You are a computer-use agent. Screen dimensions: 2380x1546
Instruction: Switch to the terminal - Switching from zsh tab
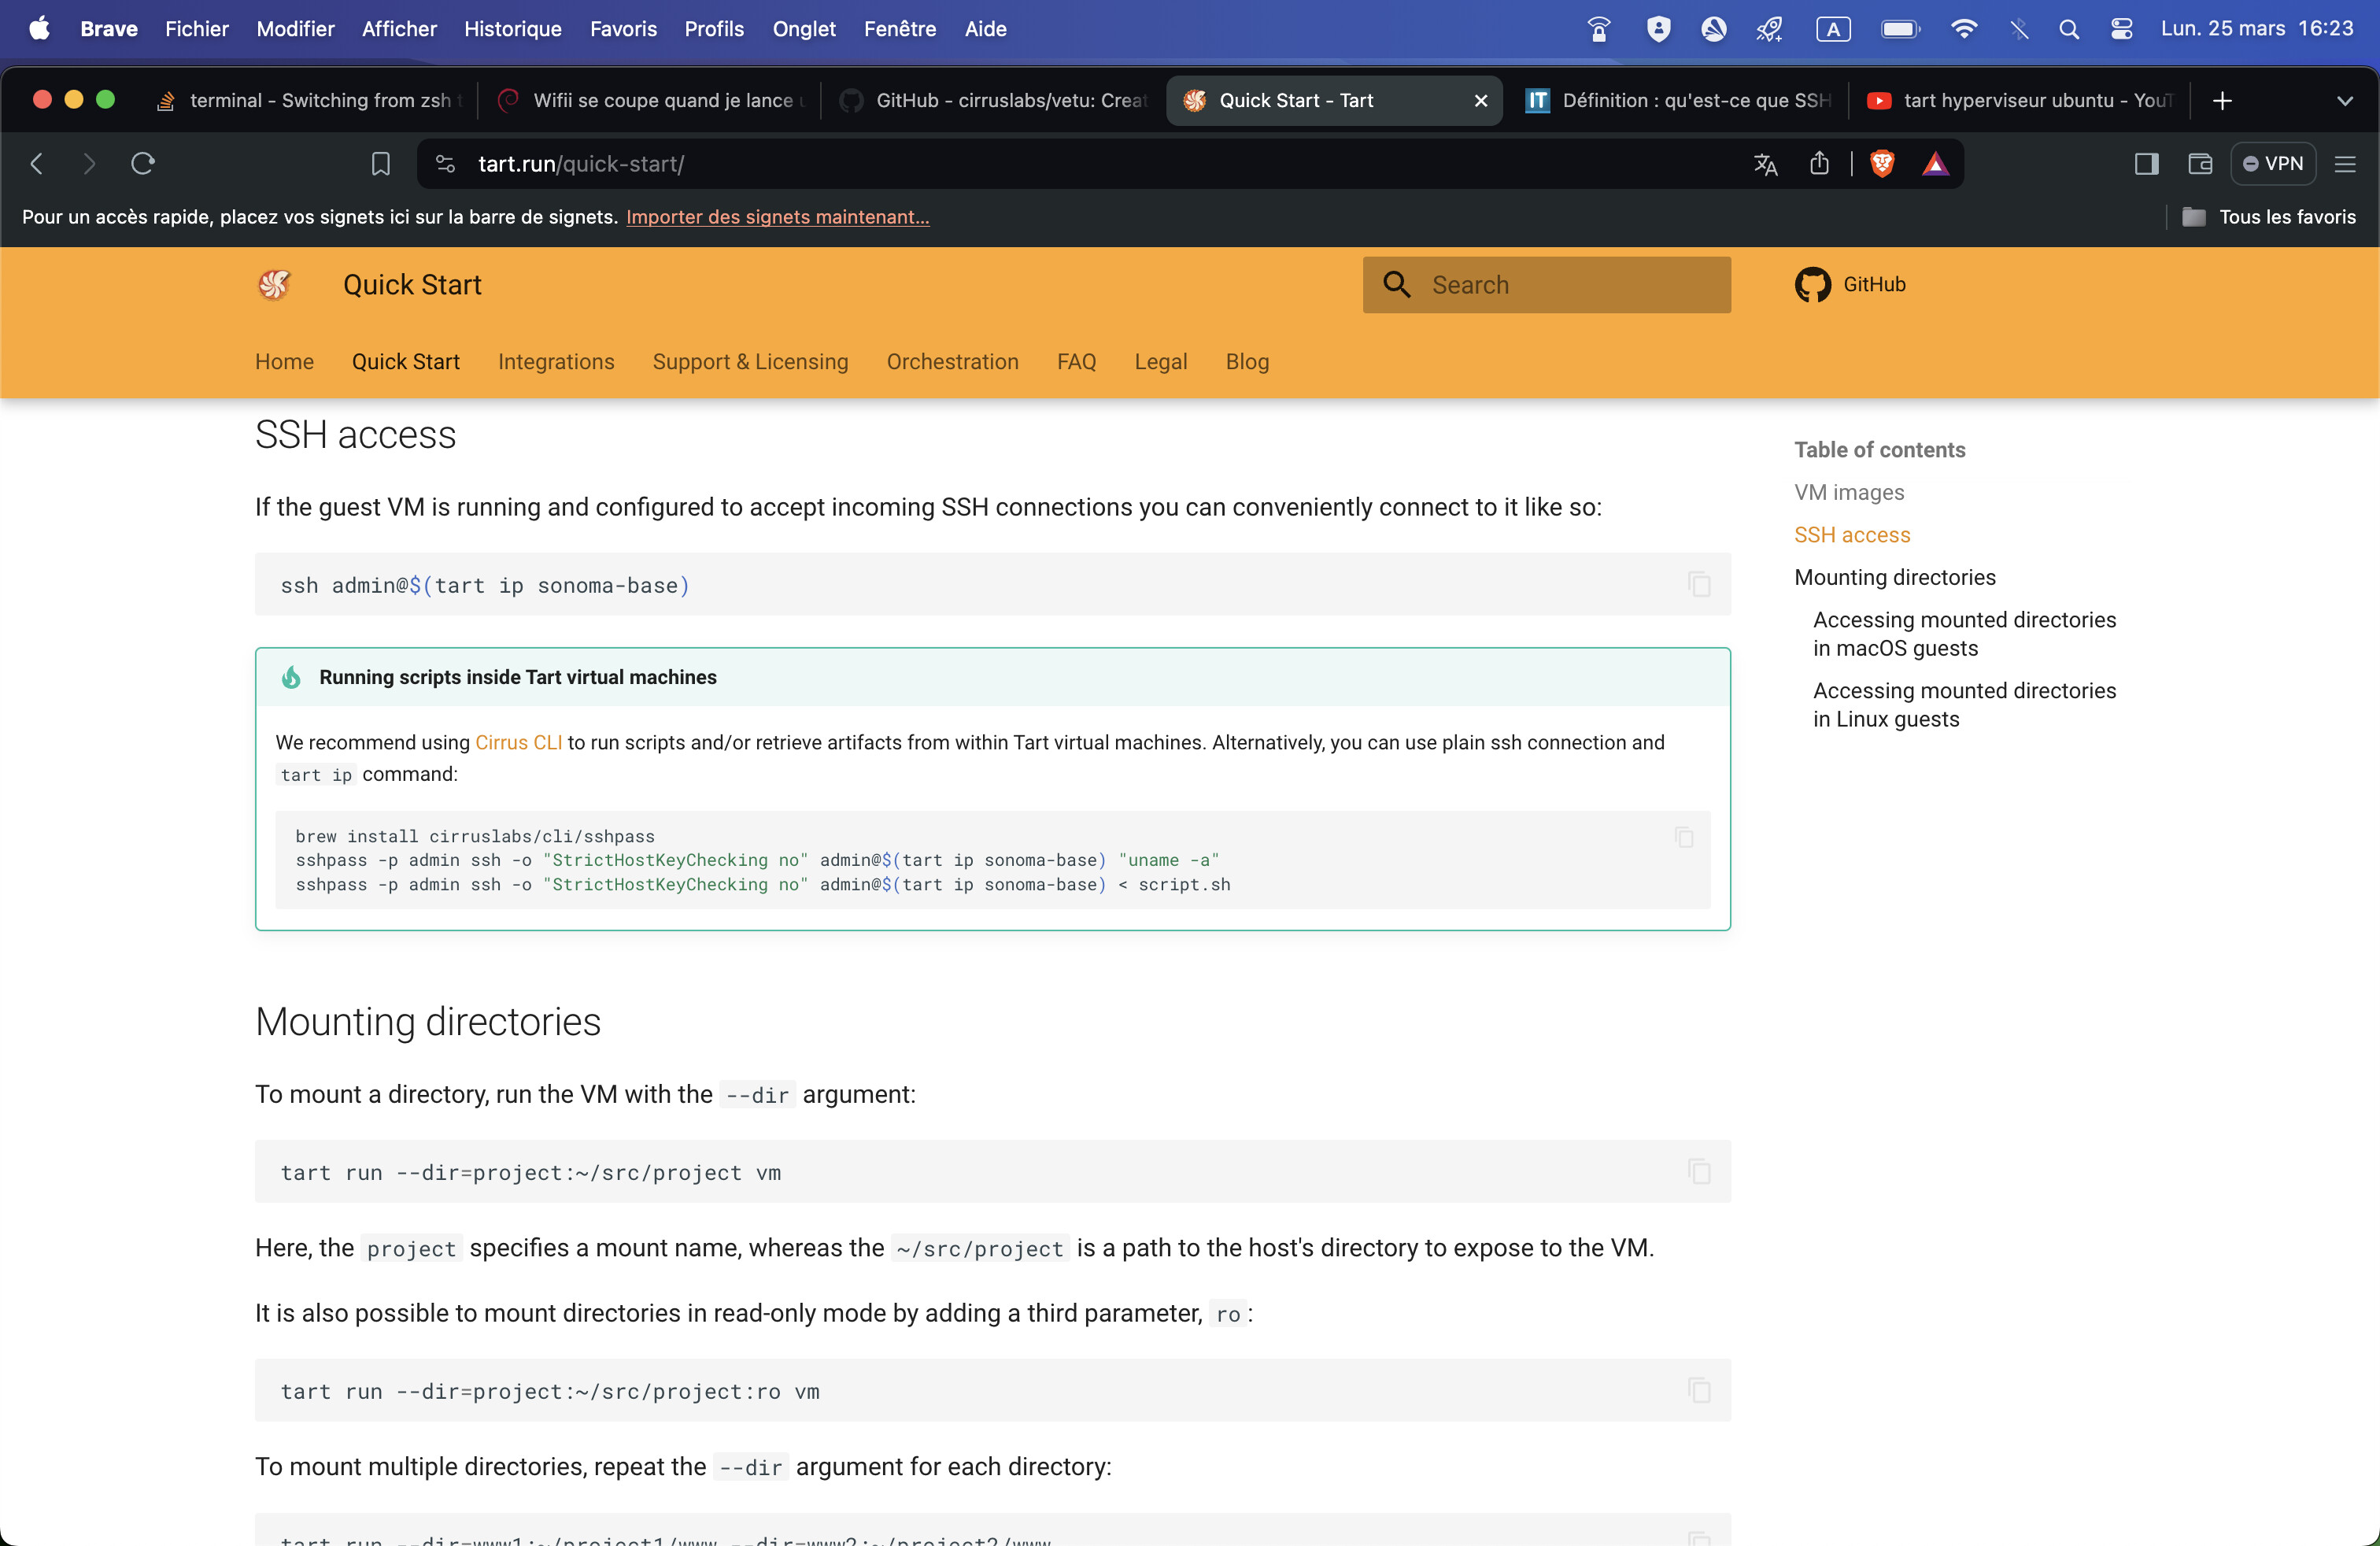click(310, 101)
